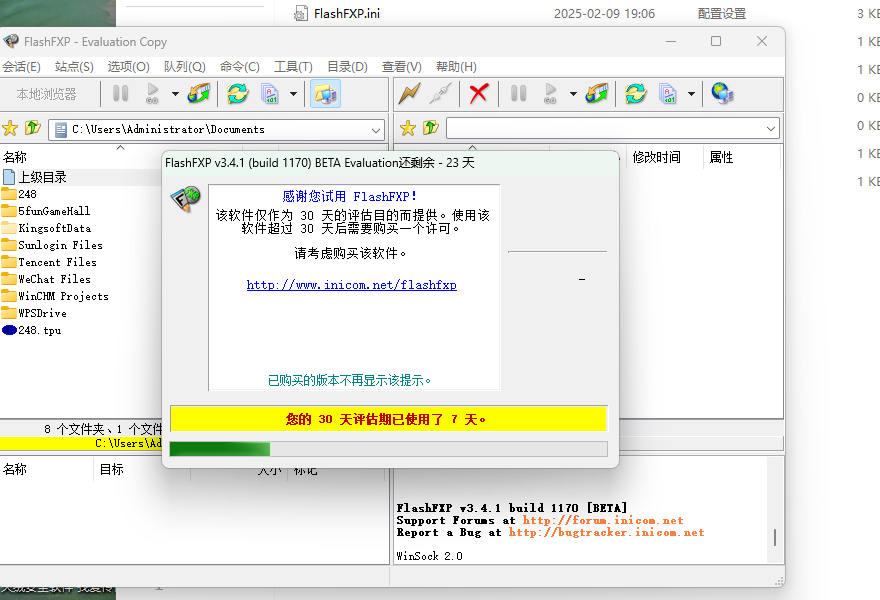Click local pane transfer mode icon
This screenshot has height=600, width=880.
270,93
